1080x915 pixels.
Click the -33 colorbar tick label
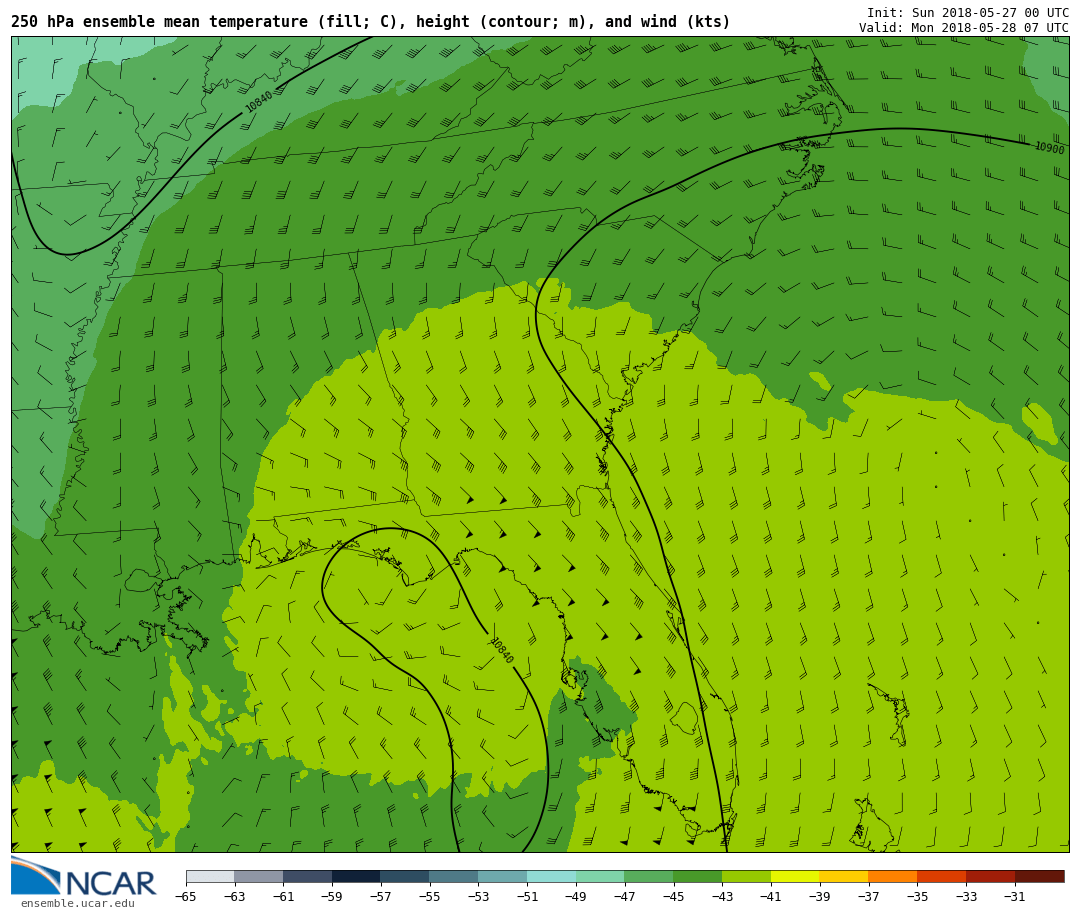click(966, 896)
